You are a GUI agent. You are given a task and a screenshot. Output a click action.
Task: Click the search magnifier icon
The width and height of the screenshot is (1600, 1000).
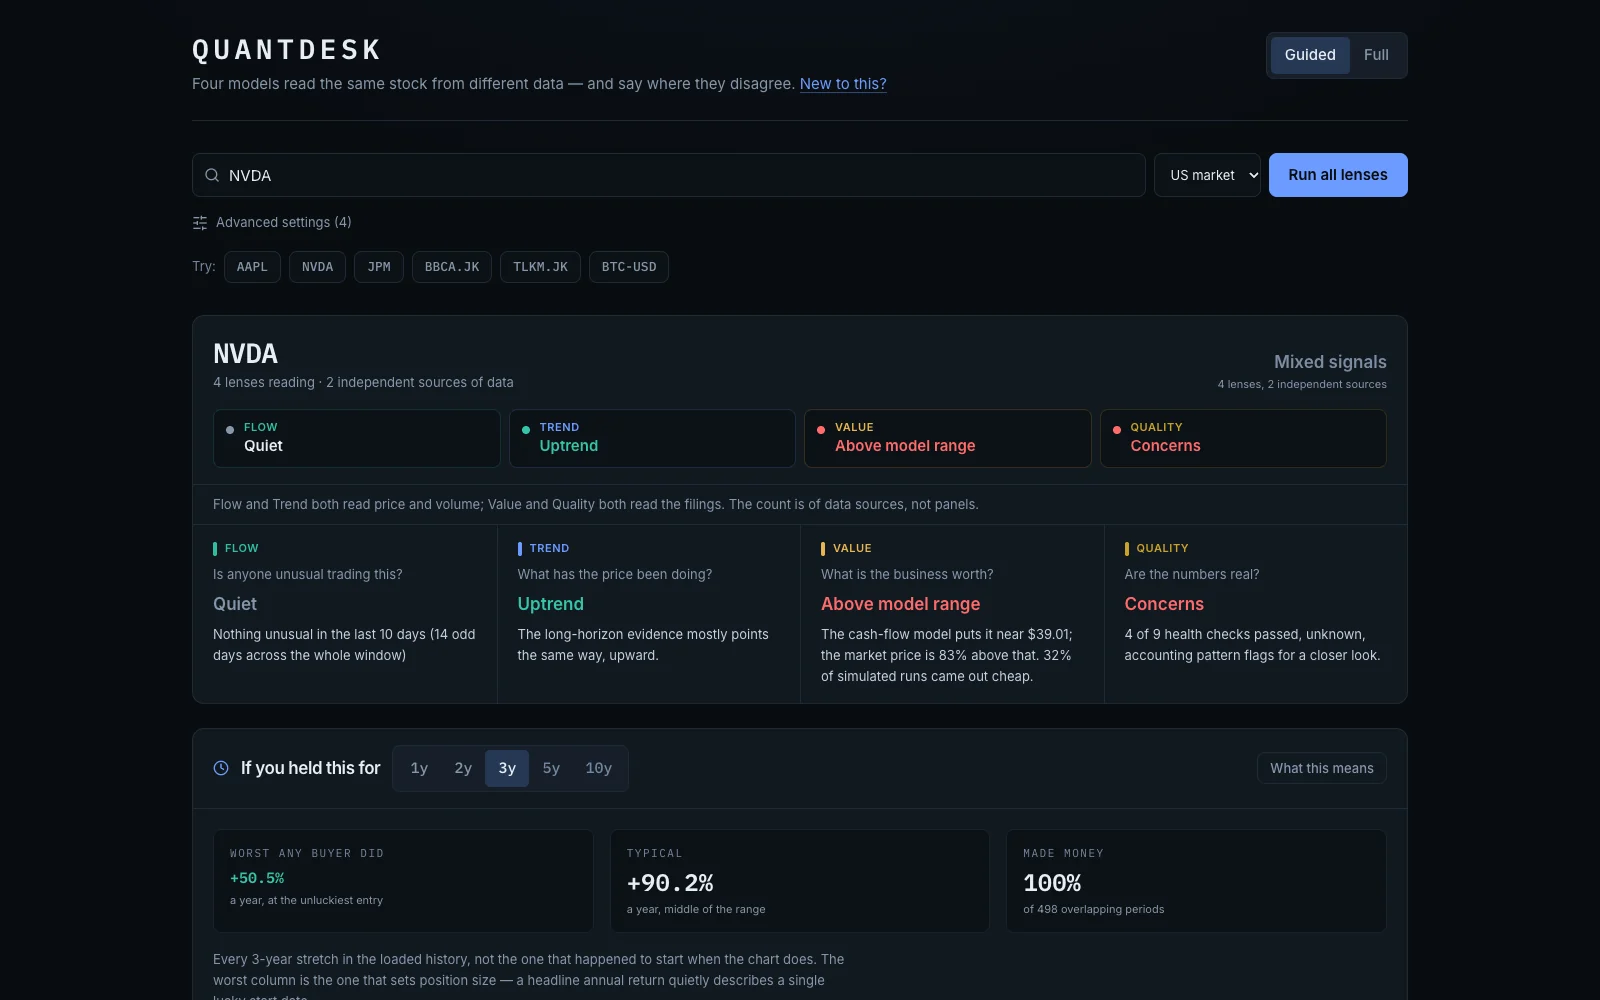pyautogui.click(x=212, y=175)
